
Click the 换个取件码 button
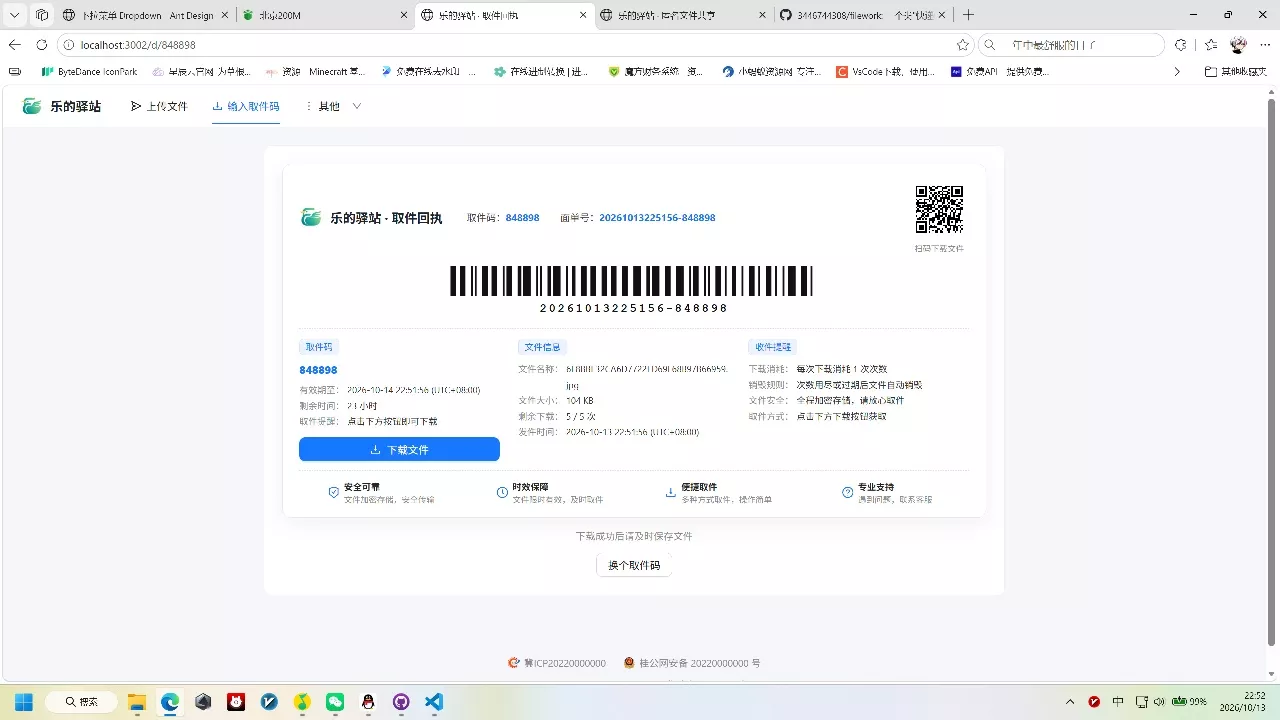point(634,565)
